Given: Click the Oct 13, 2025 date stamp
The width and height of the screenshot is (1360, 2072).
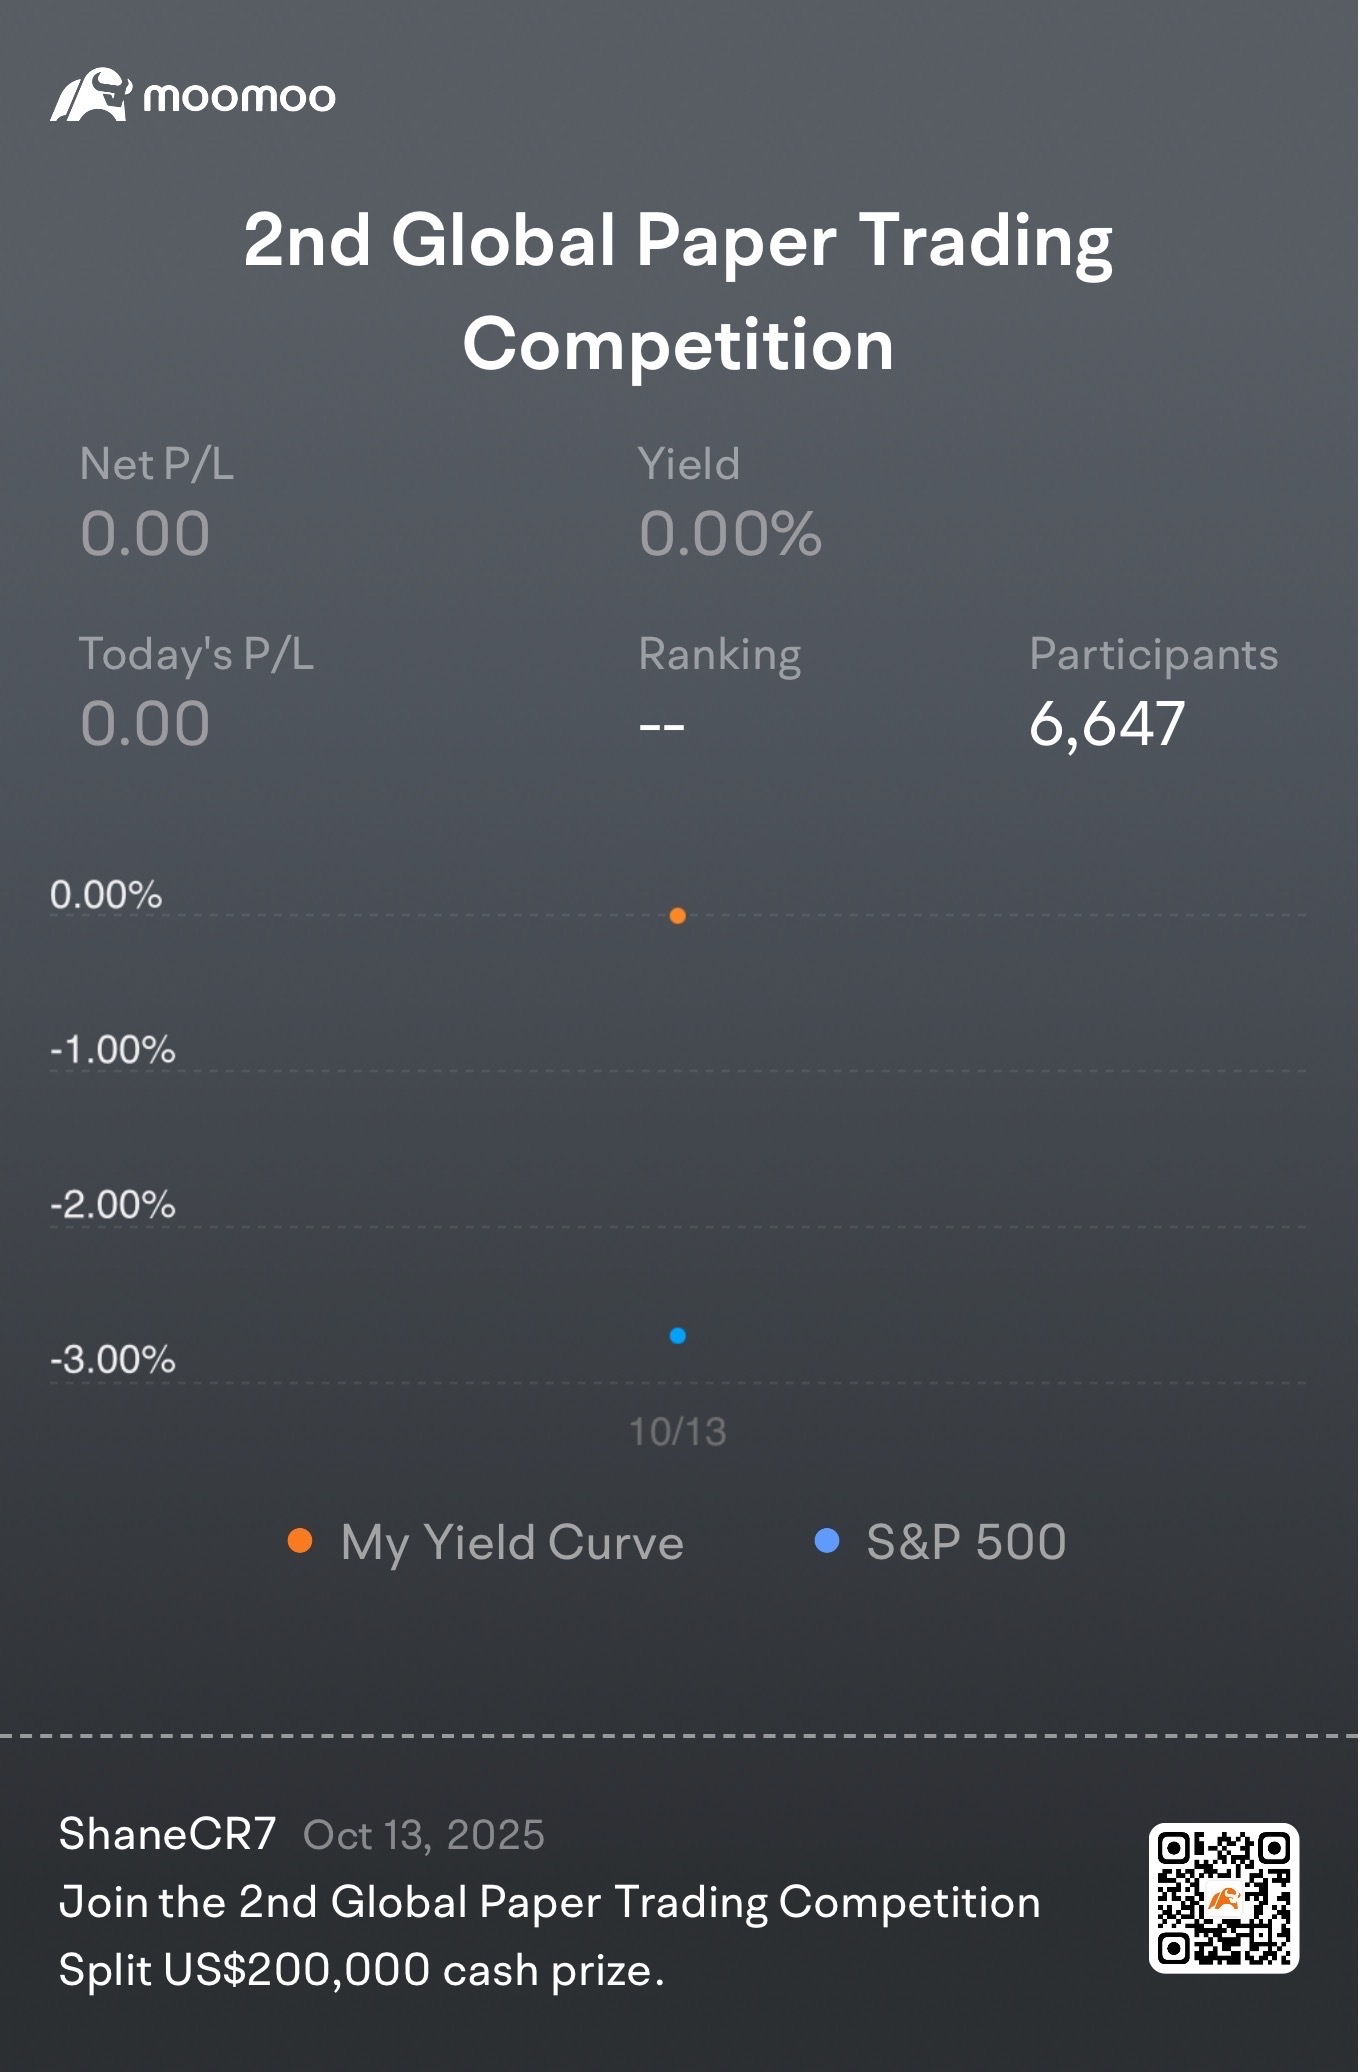Looking at the screenshot, I should [x=424, y=1836].
